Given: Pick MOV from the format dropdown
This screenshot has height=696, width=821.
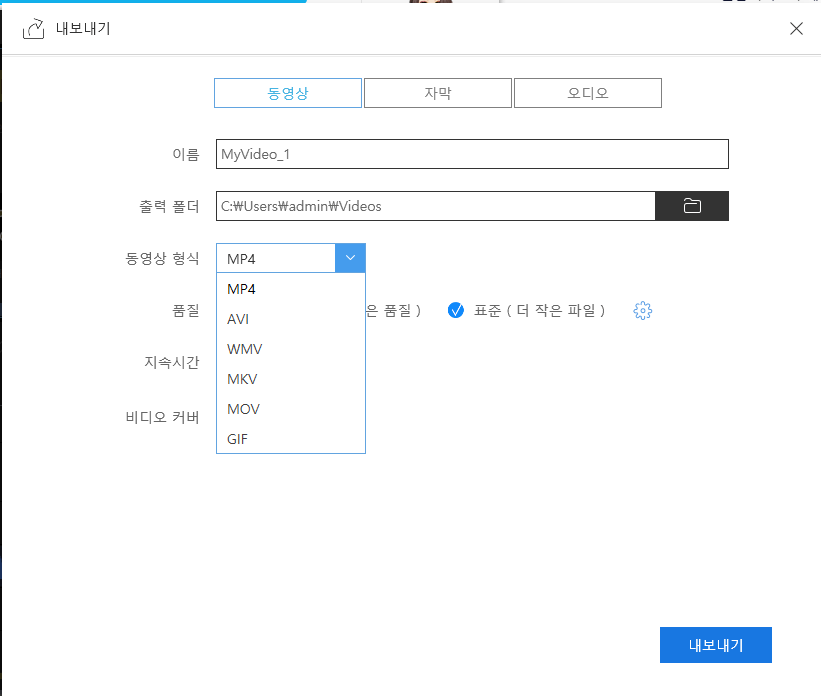Looking at the screenshot, I should pyautogui.click(x=241, y=408).
